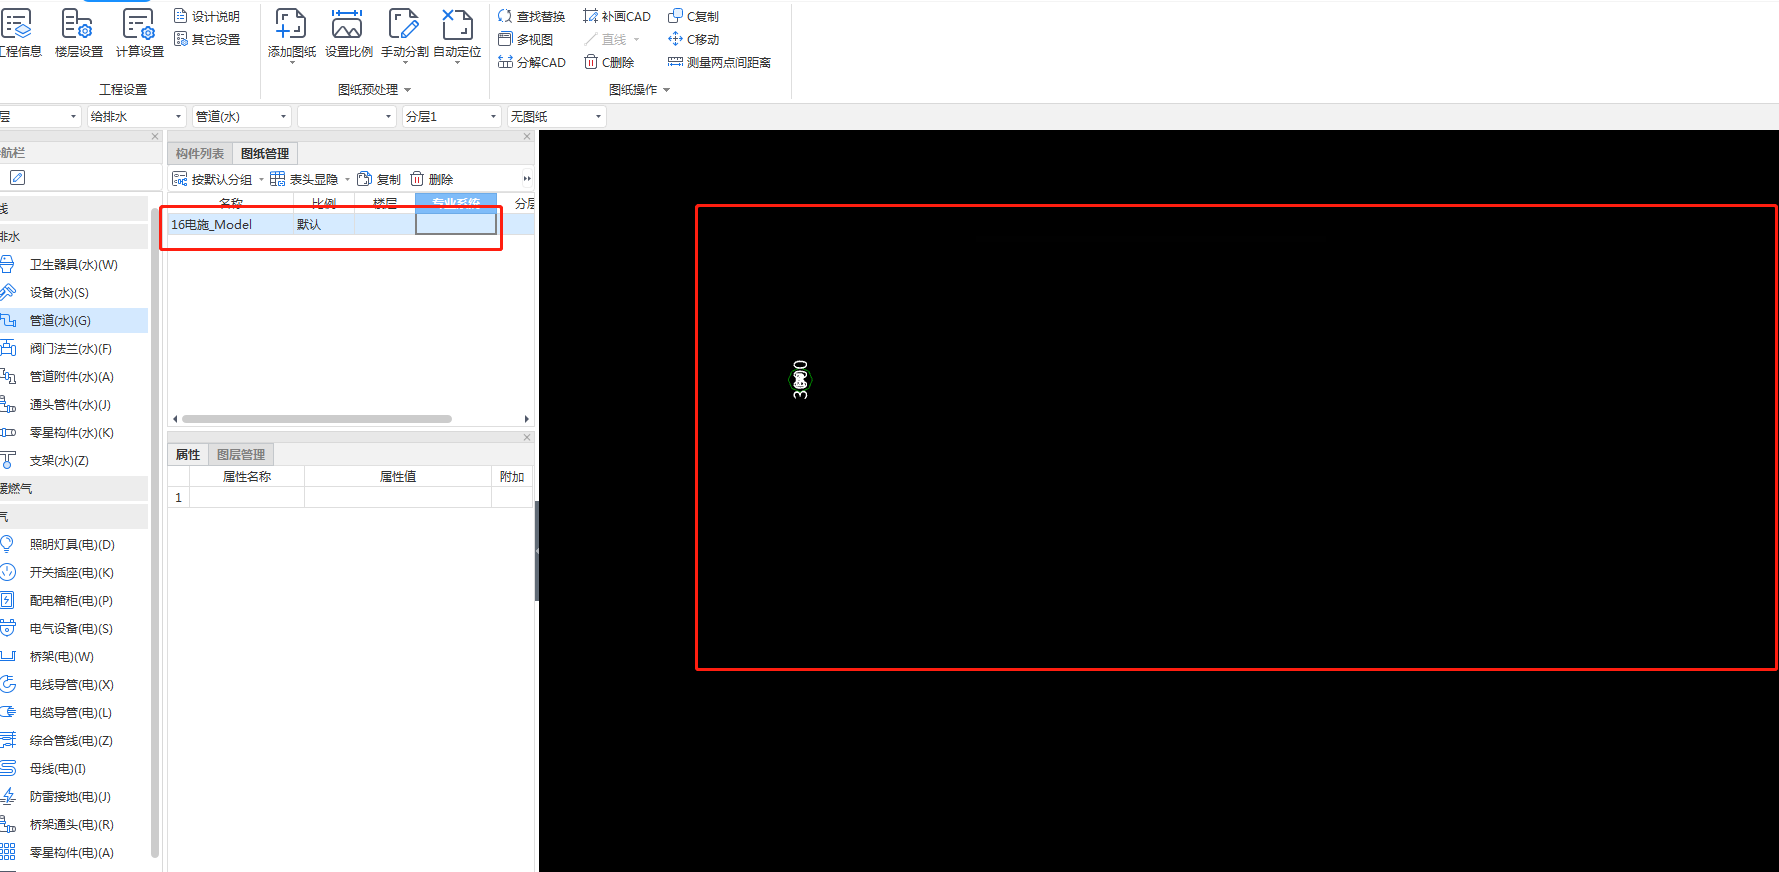Switch to 图纸管理 tab

[x=265, y=154]
